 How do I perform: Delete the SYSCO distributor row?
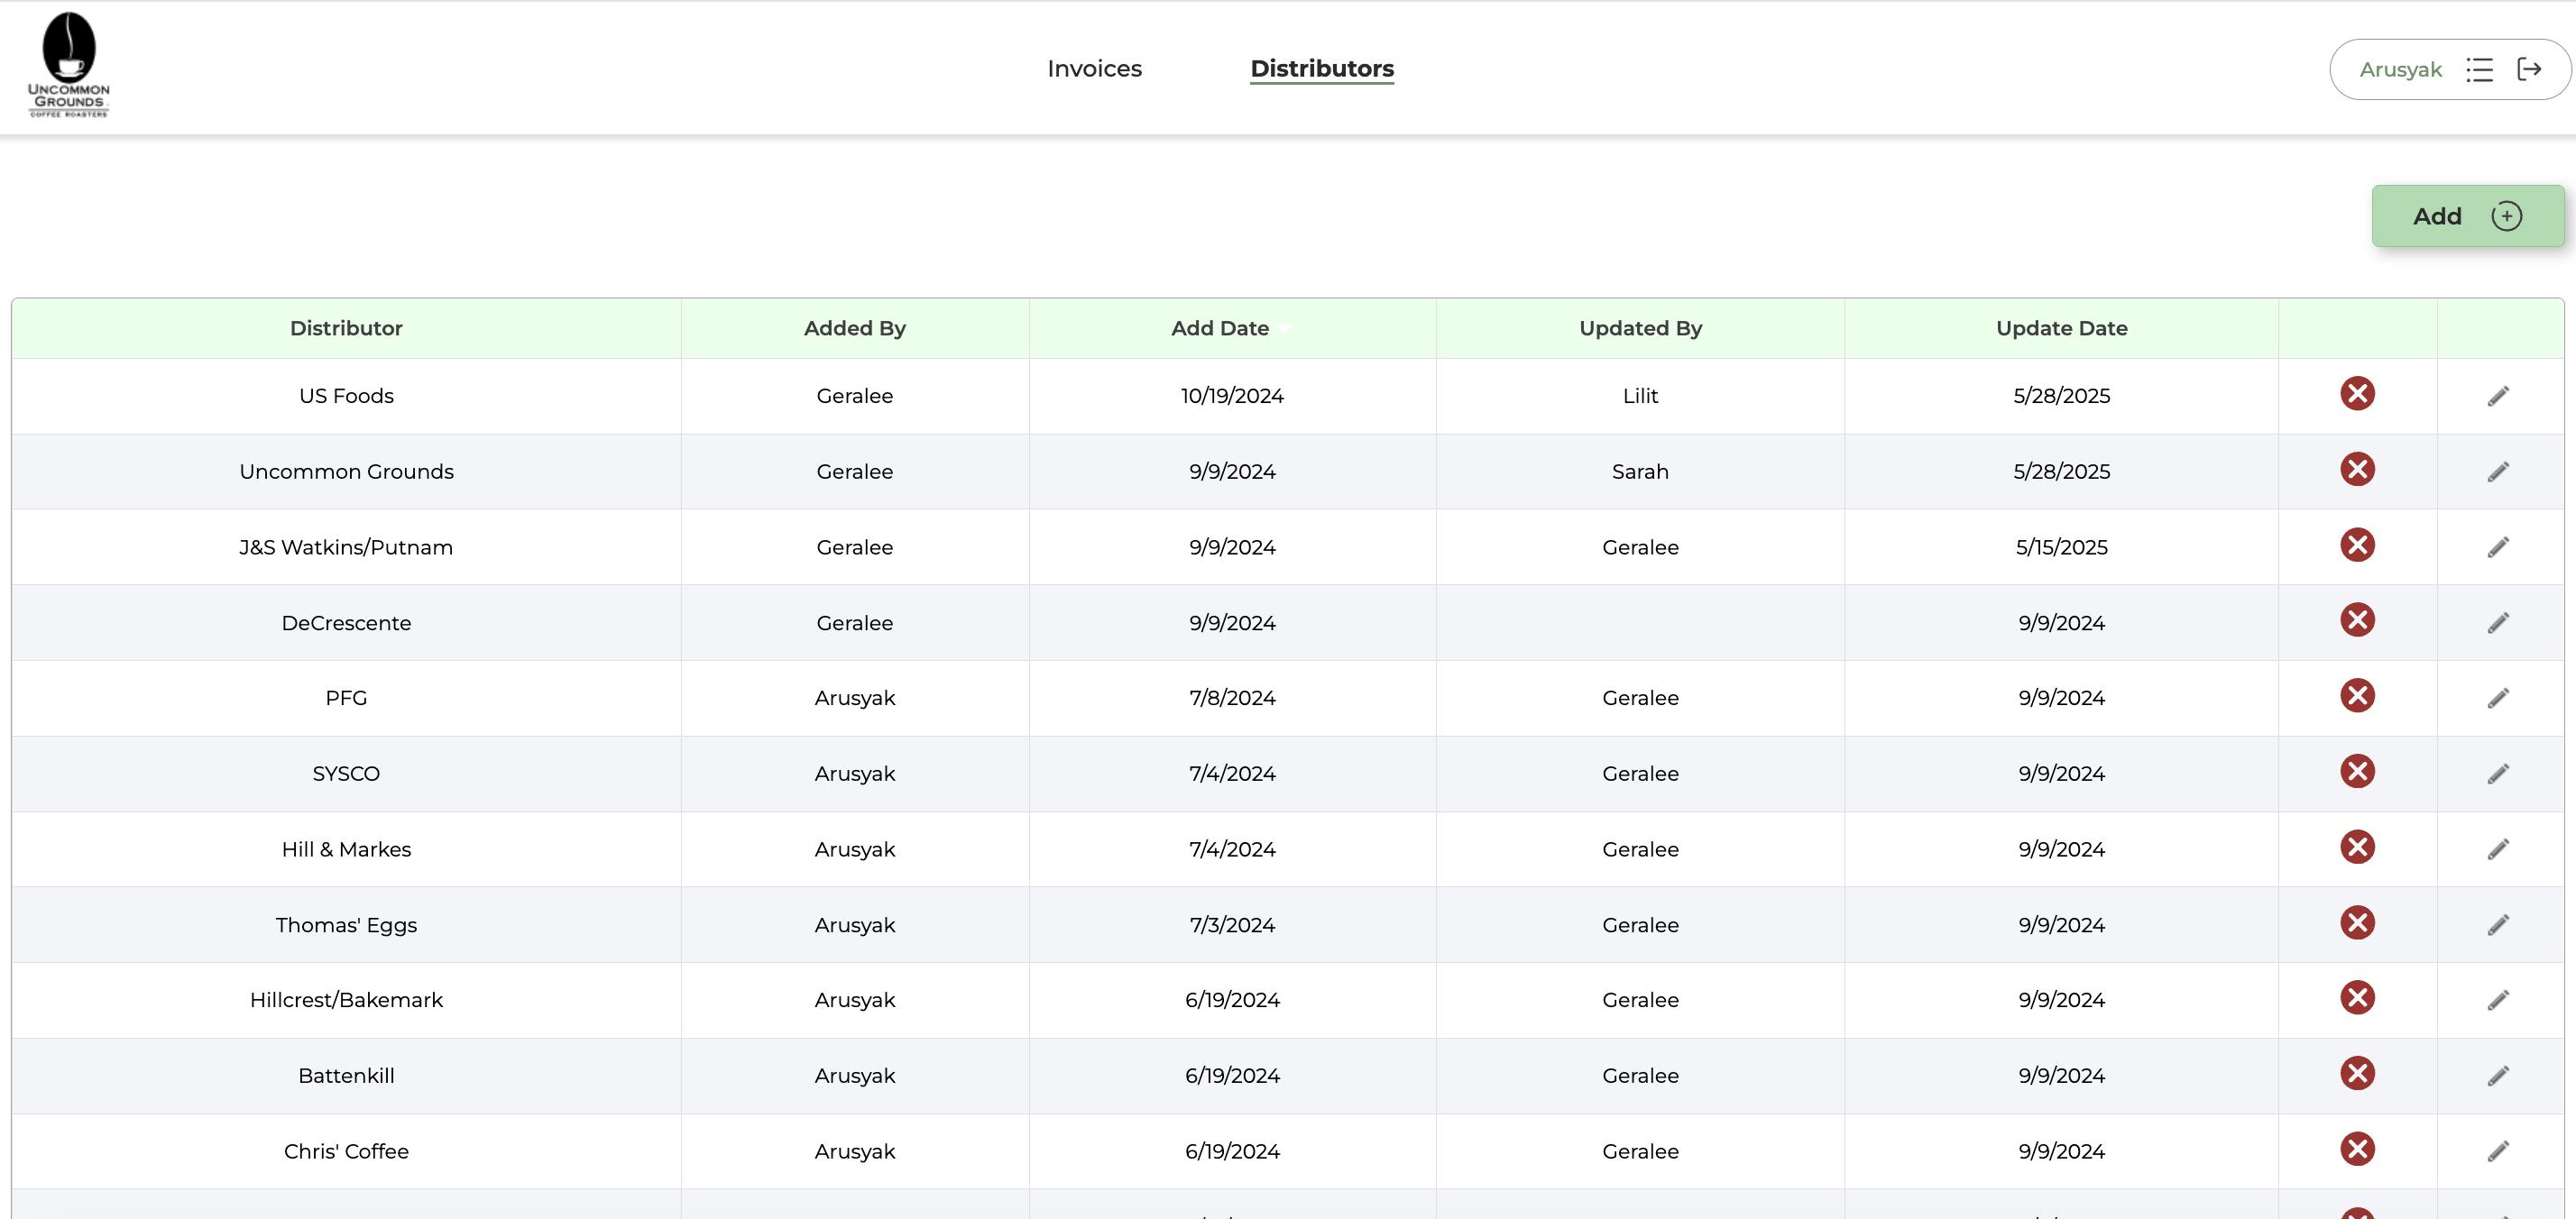(x=2357, y=771)
